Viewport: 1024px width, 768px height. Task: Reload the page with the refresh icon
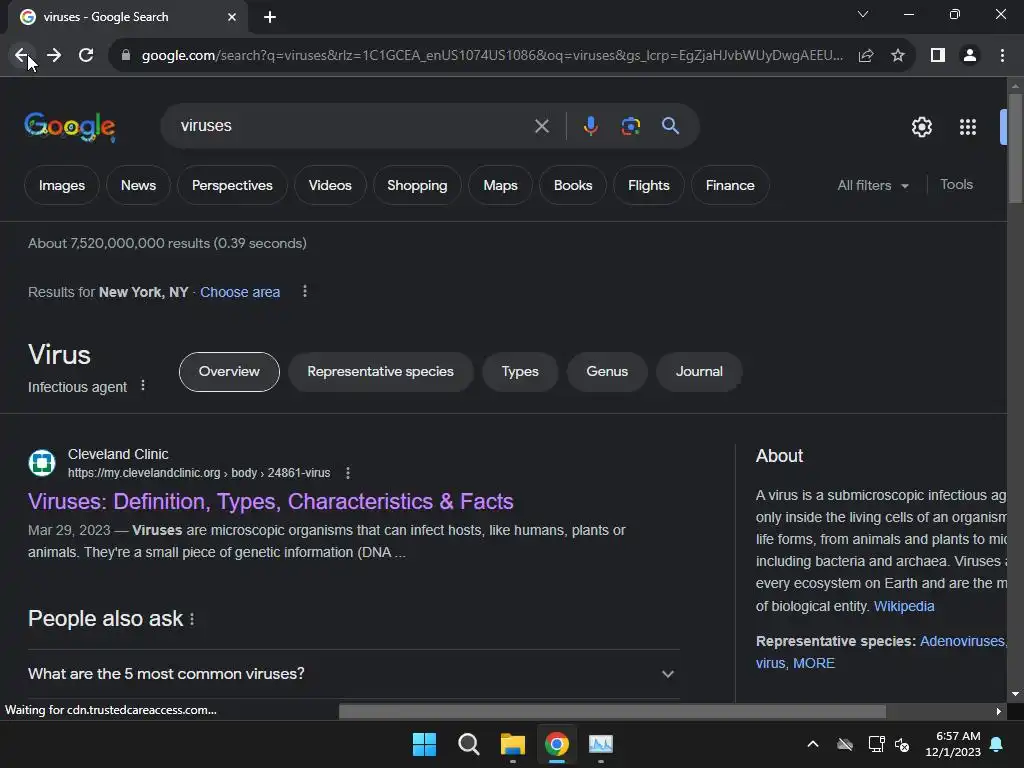coord(86,56)
